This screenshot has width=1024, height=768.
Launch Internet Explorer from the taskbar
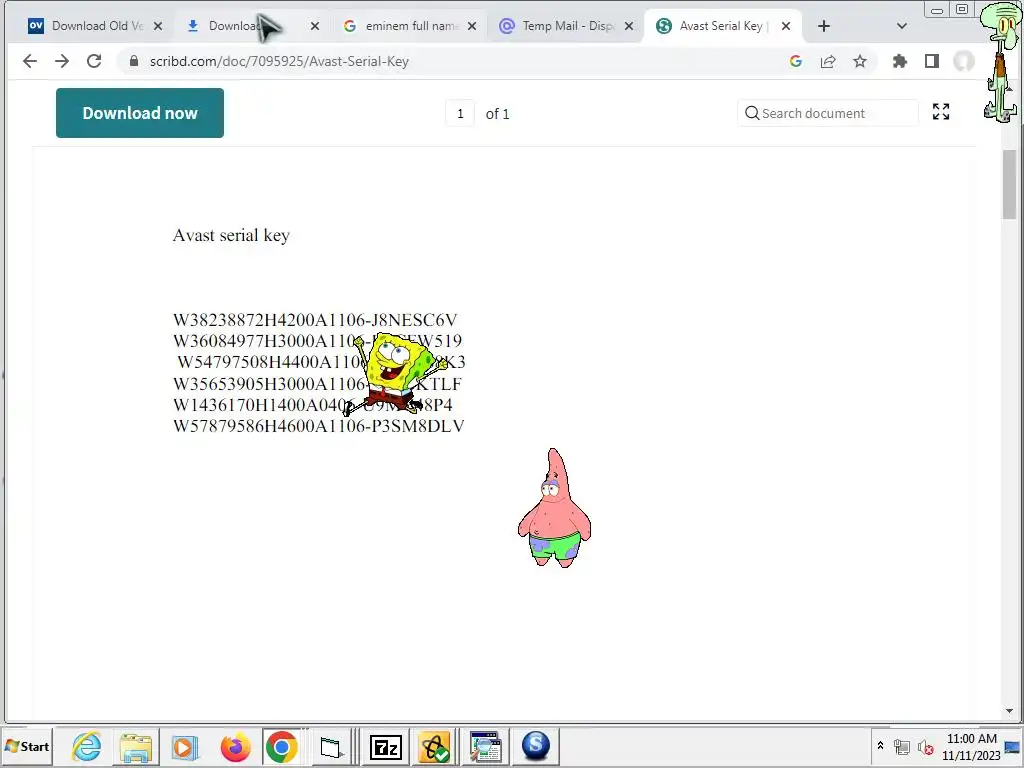[x=87, y=746]
